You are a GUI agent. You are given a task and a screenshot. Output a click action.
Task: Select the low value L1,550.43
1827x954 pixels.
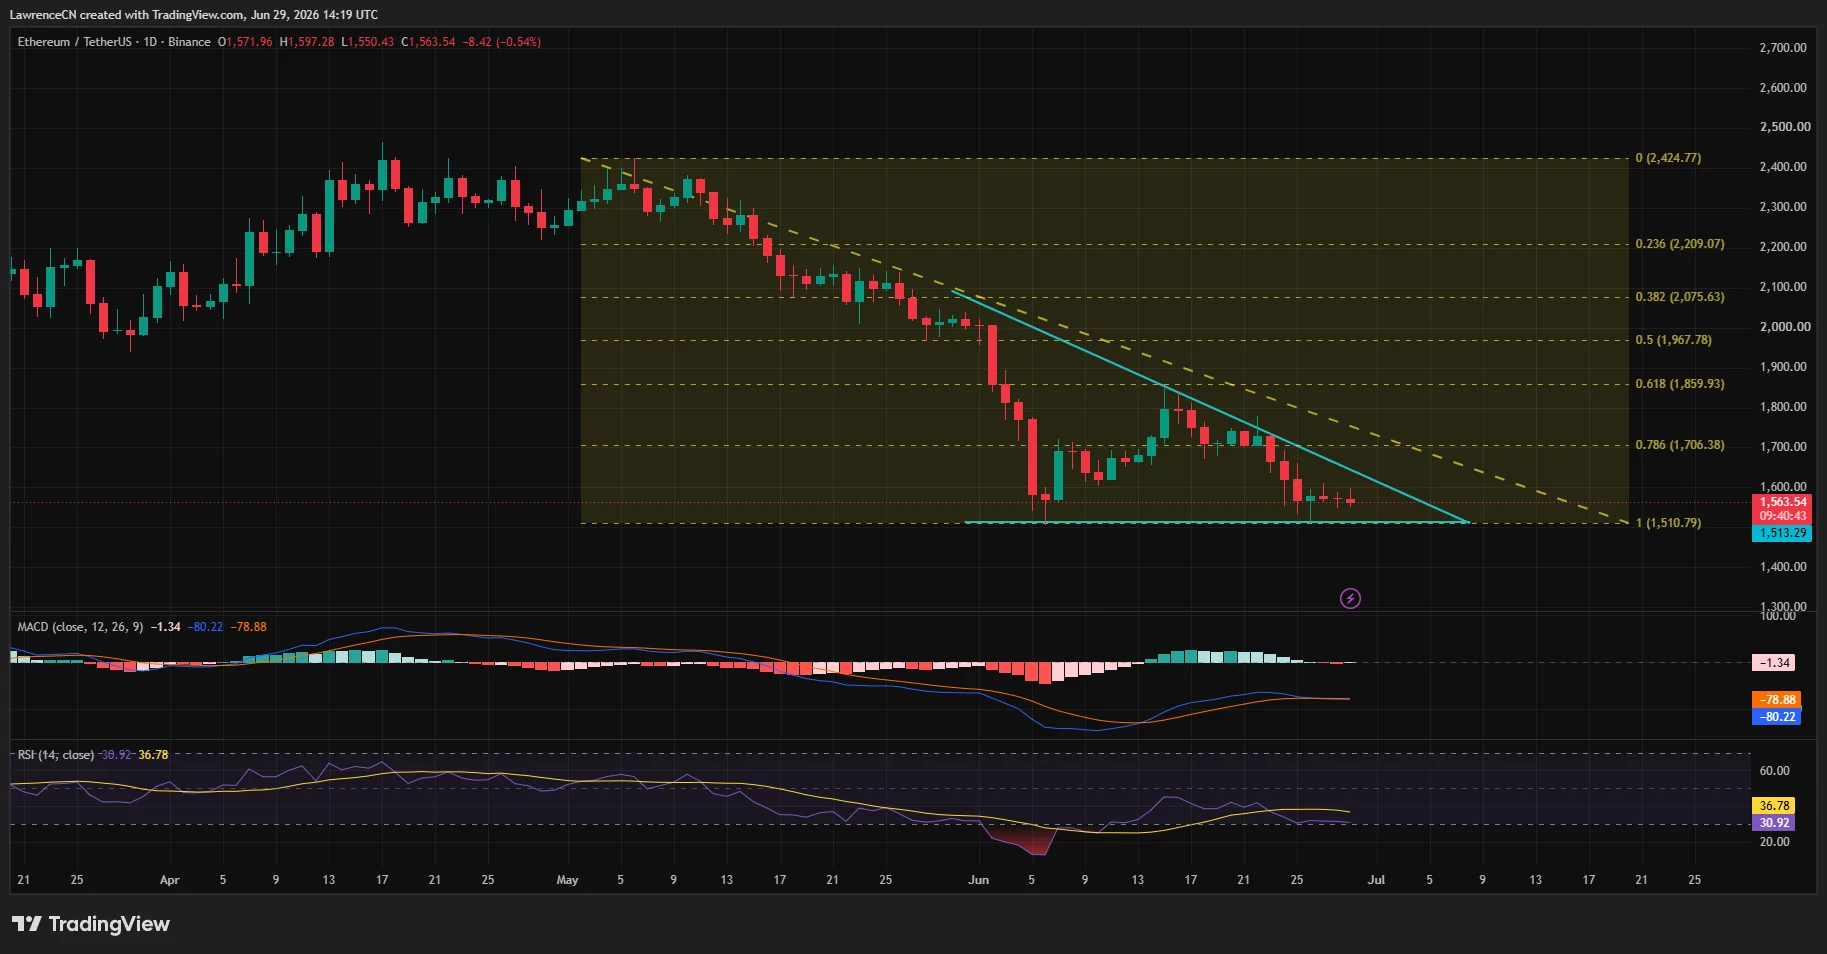point(367,42)
